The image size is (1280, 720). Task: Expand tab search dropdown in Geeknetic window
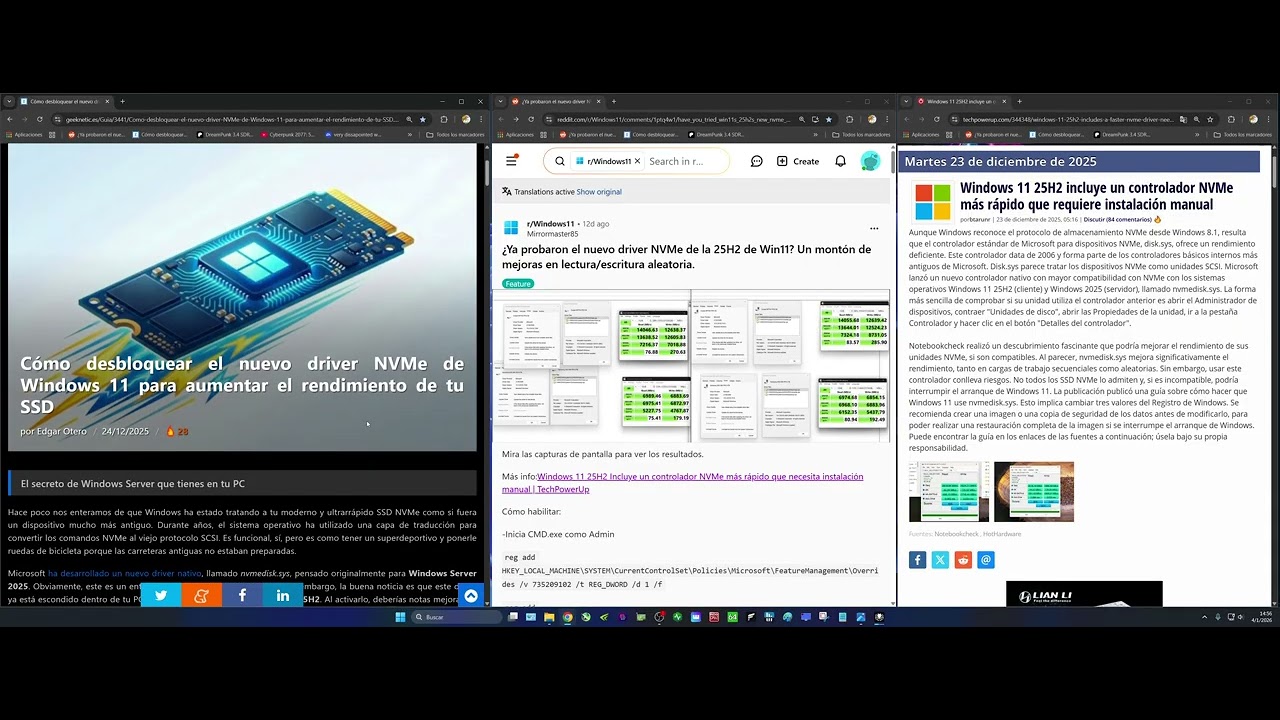pos(9,101)
